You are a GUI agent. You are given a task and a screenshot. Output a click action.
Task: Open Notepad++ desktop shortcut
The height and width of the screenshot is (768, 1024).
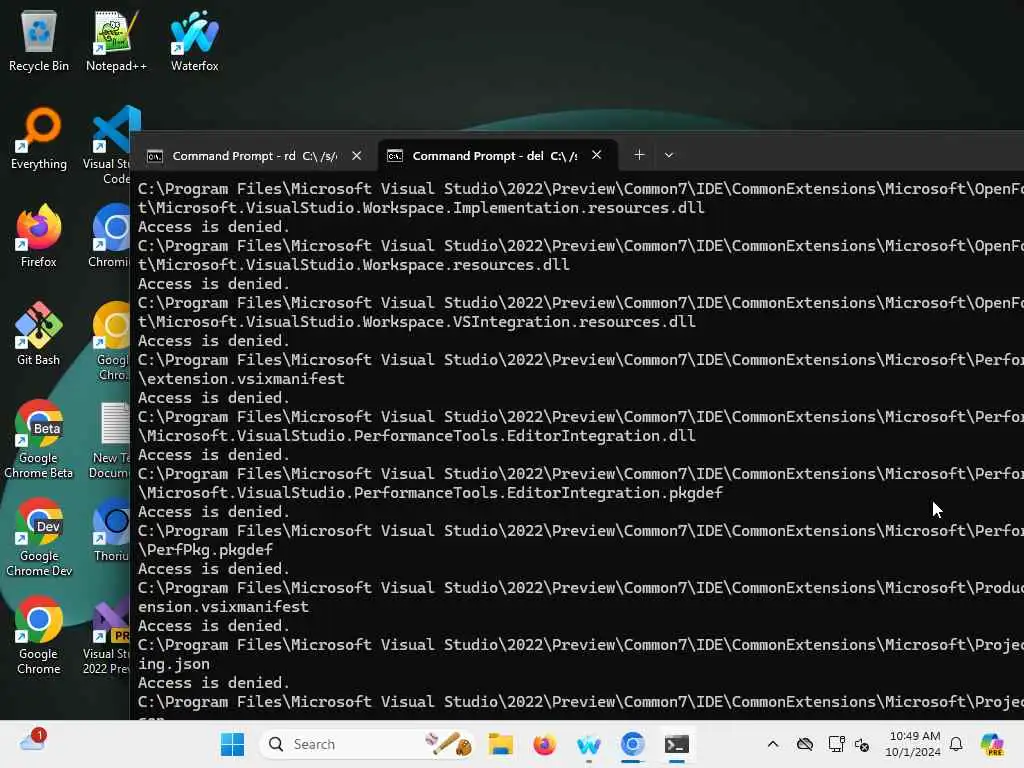coord(116,40)
